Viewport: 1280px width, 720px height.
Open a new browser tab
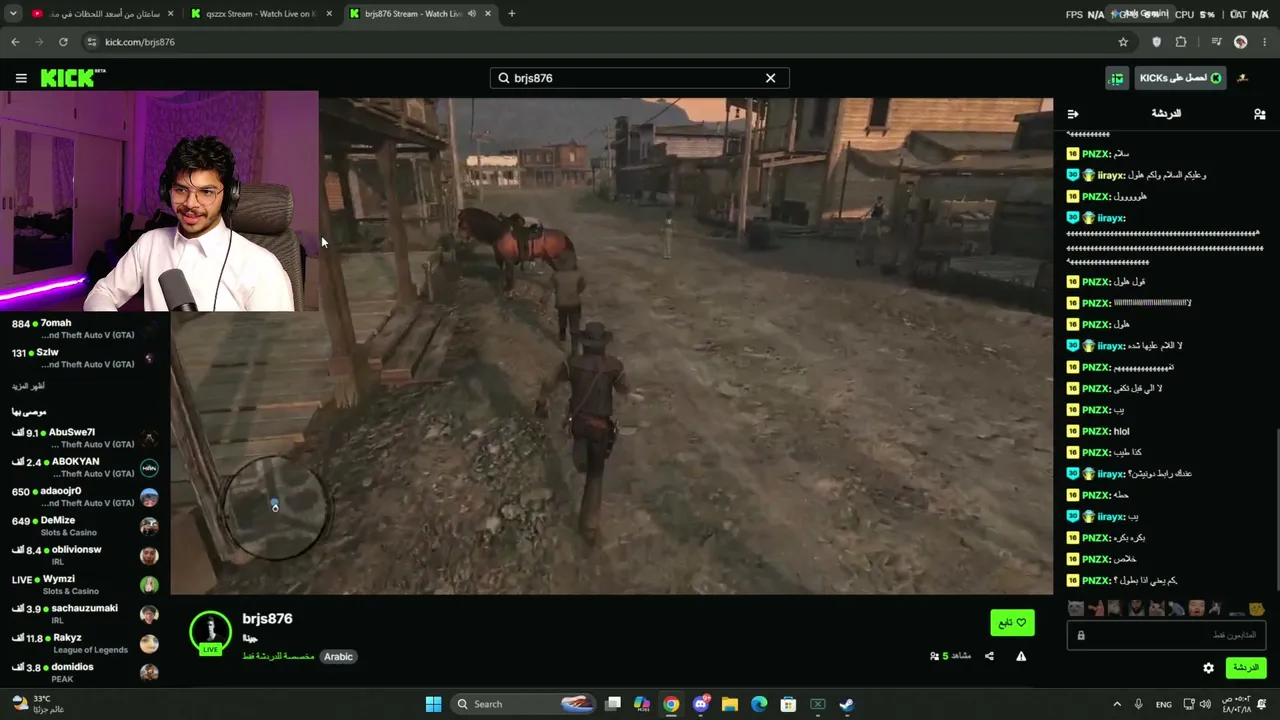(511, 14)
